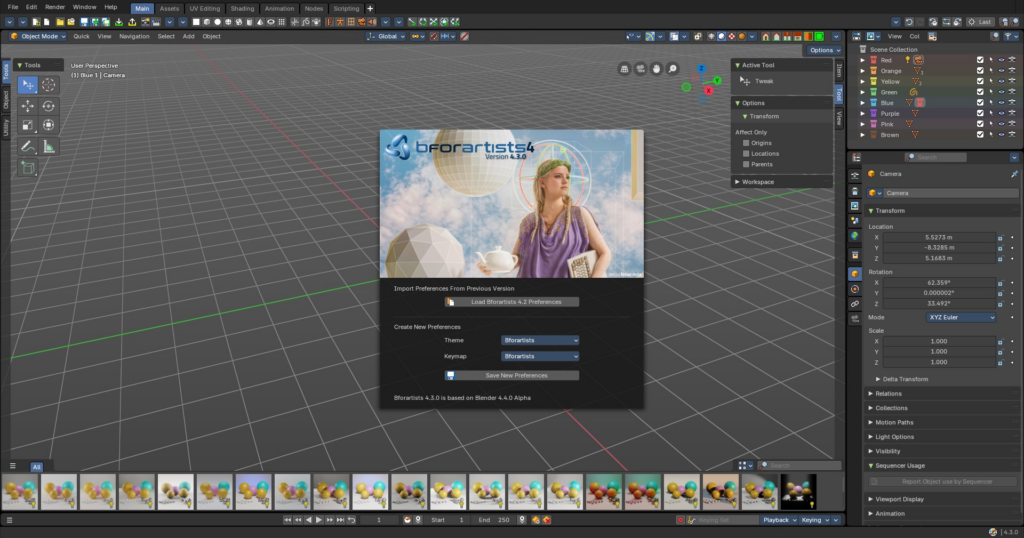The height and width of the screenshot is (538, 1024).
Task: Select the Tweak selection tool
Action: pyautogui.click(x=27, y=85)
